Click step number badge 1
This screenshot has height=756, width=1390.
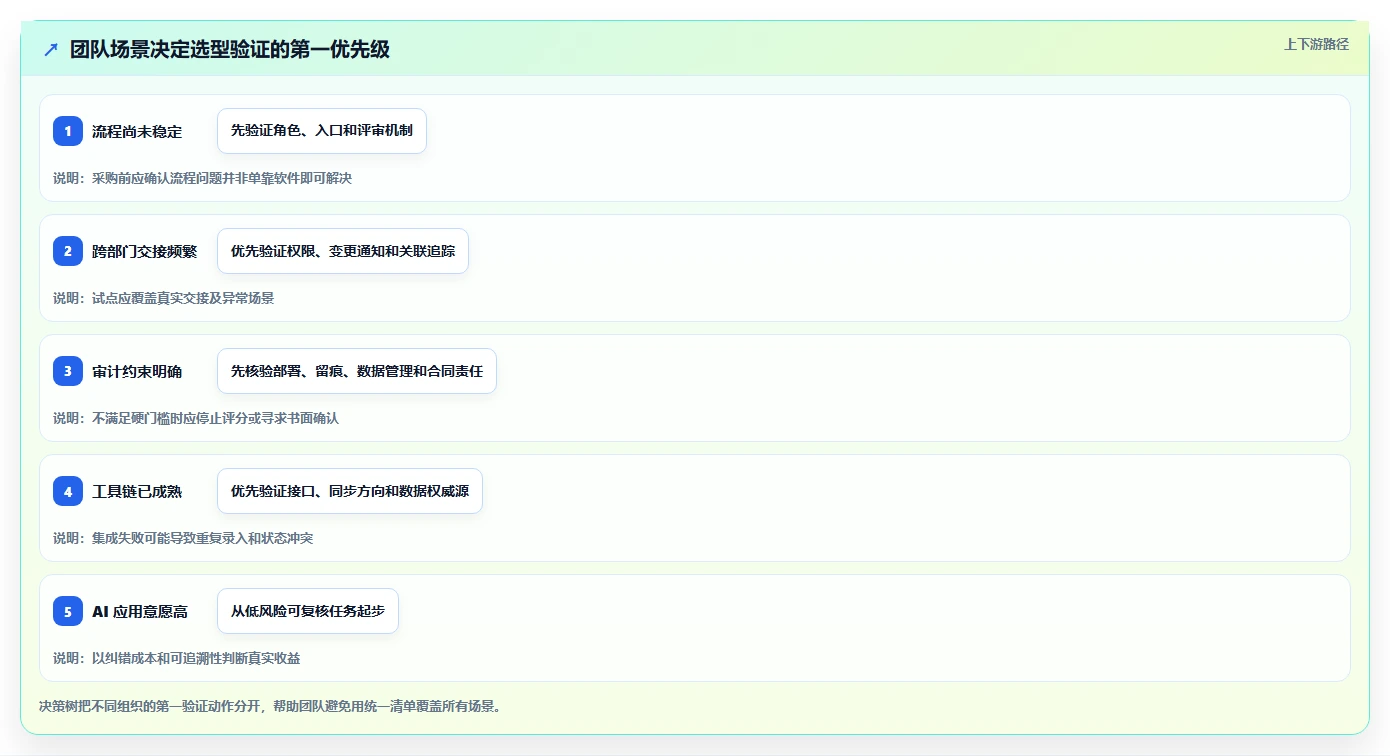tap(68, 131)
